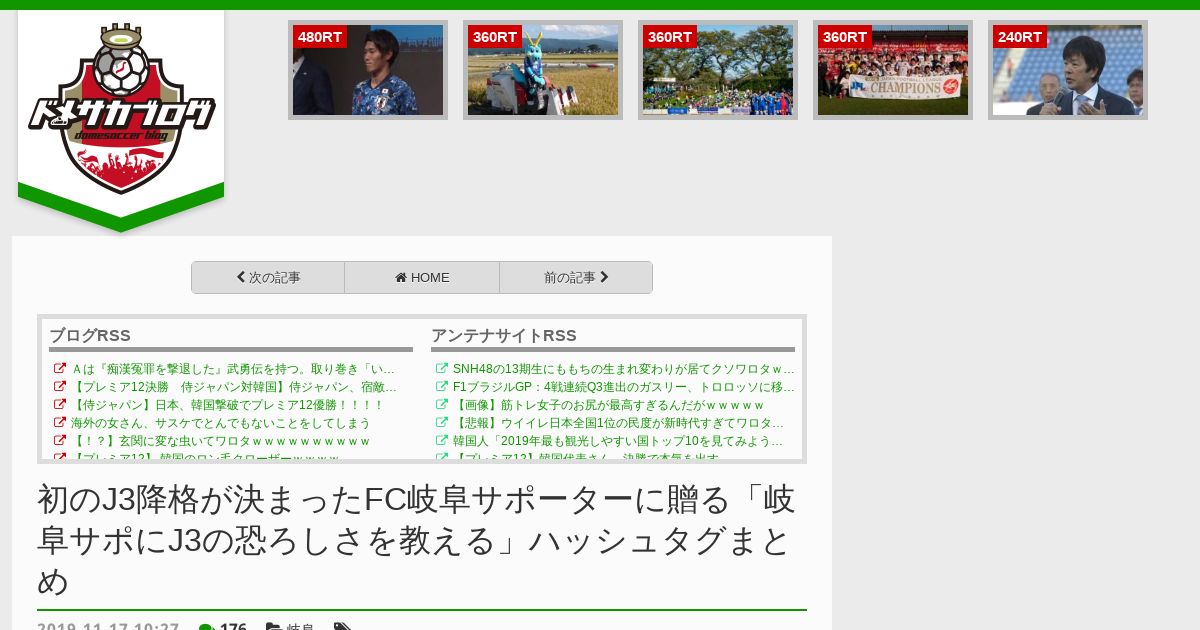Viewport: 1200px width, 630px height.
Task: Go to 前の記事 (previous article)
Action: [x=576, y=278]
